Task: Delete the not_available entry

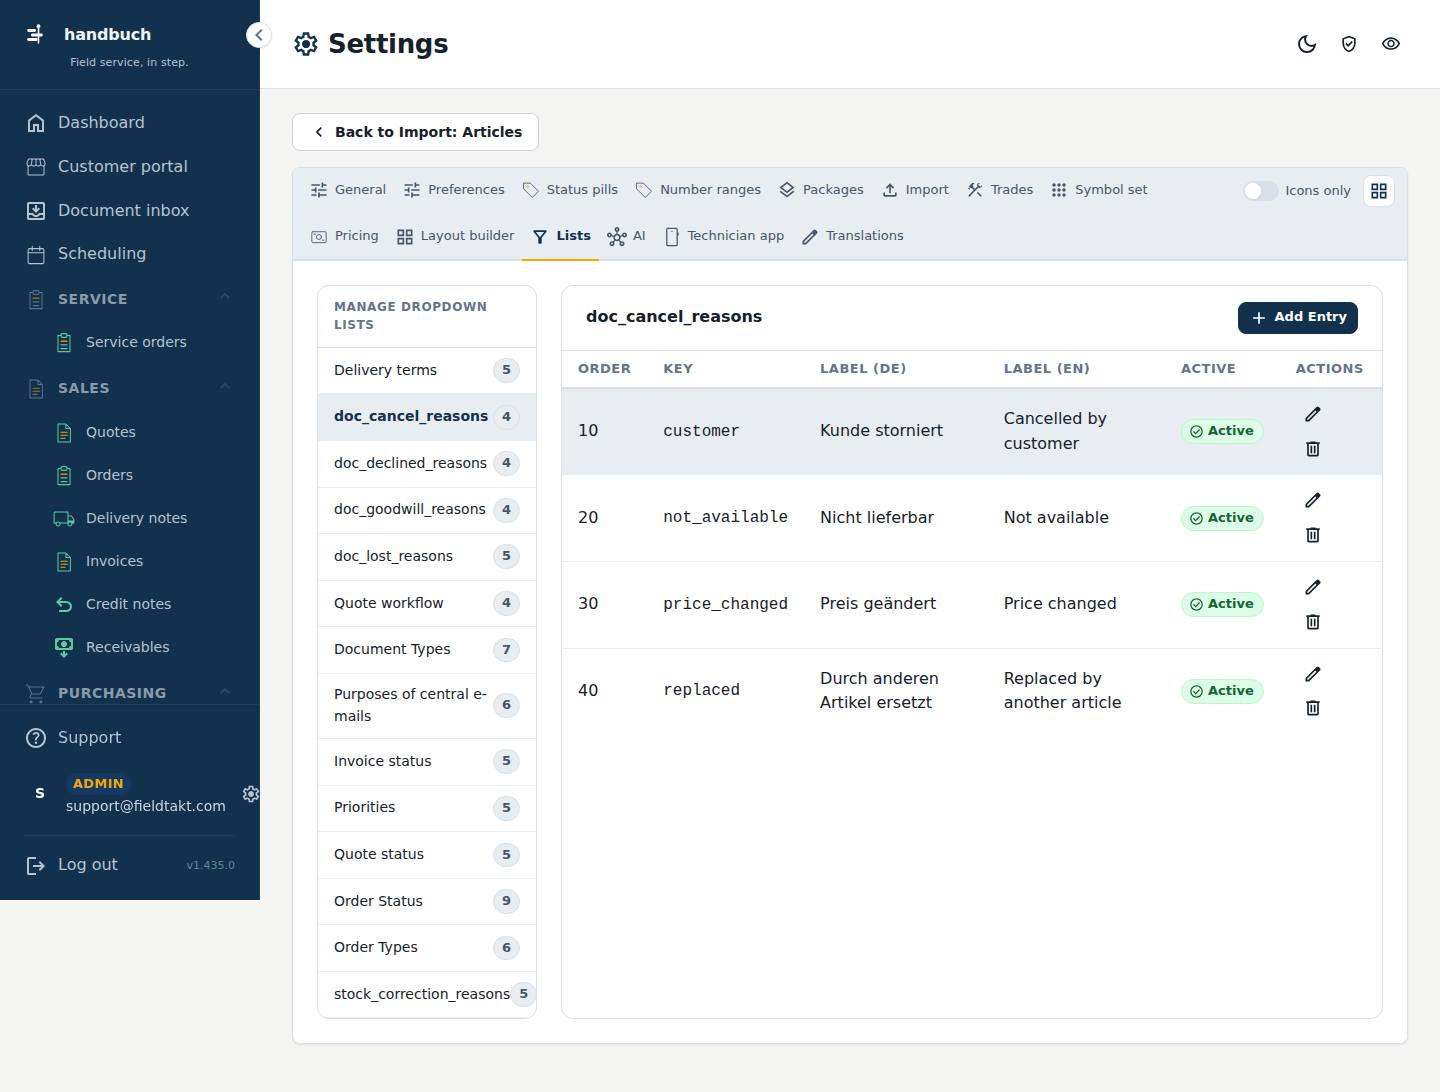Action: click(x=1313, y=535)
